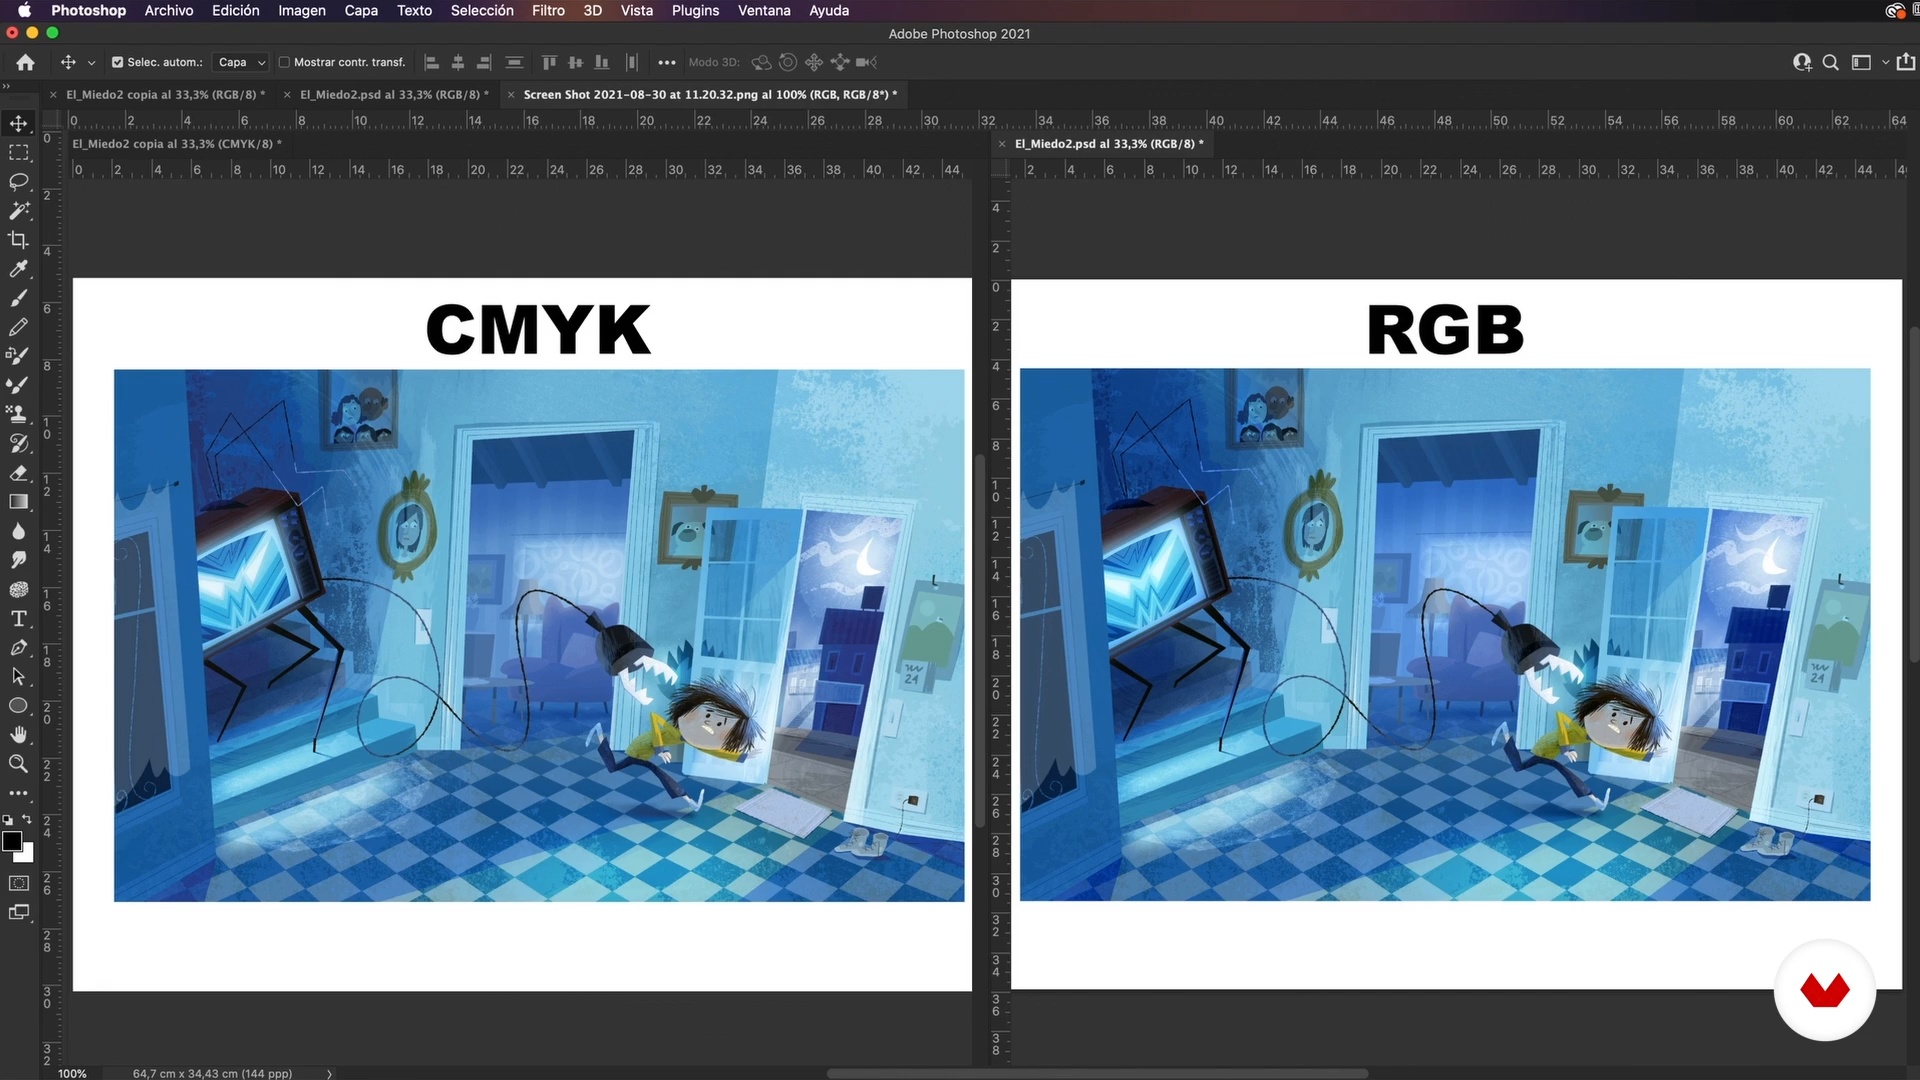
Task: Select the Sponge tool
Action: pos(18,589)
